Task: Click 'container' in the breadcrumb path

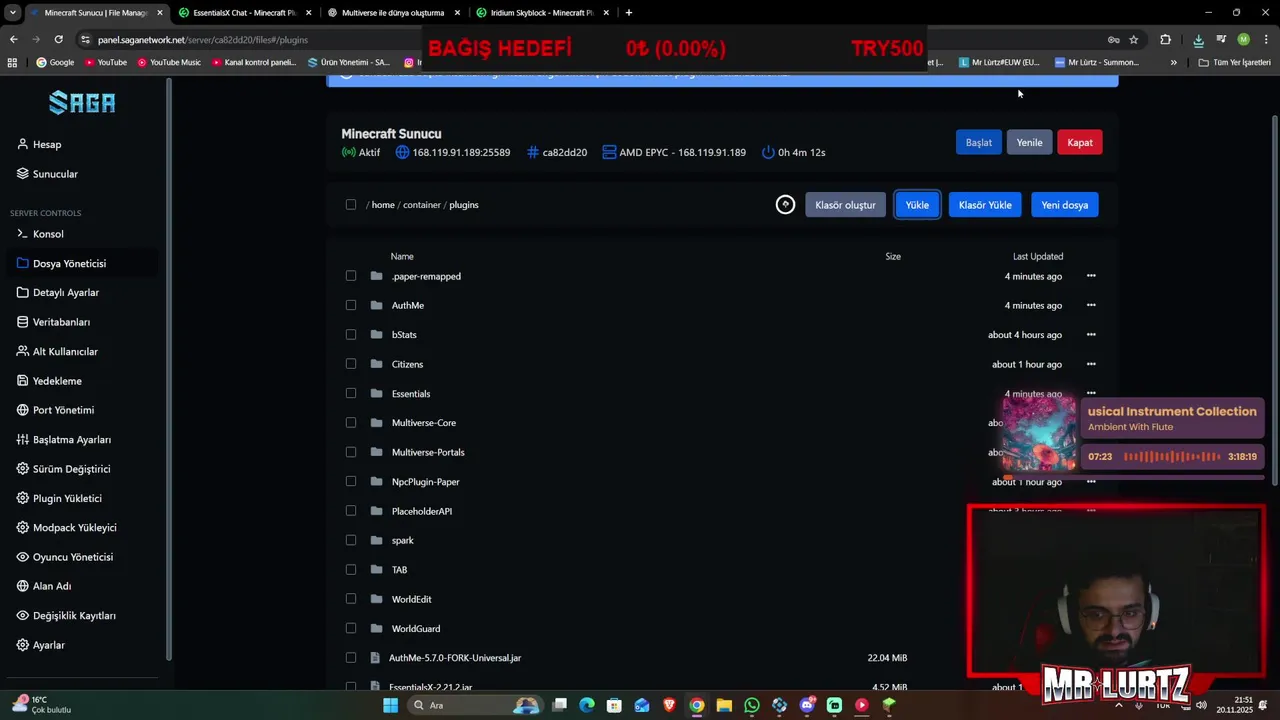Action: 422,205
